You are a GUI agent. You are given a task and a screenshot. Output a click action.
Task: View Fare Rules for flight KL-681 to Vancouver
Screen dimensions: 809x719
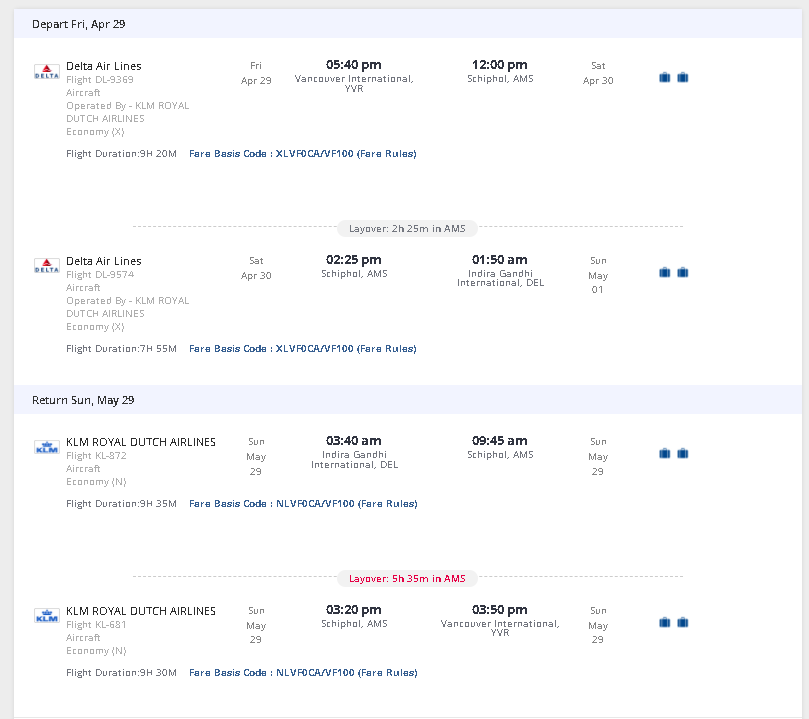click(x=387, y=673)
